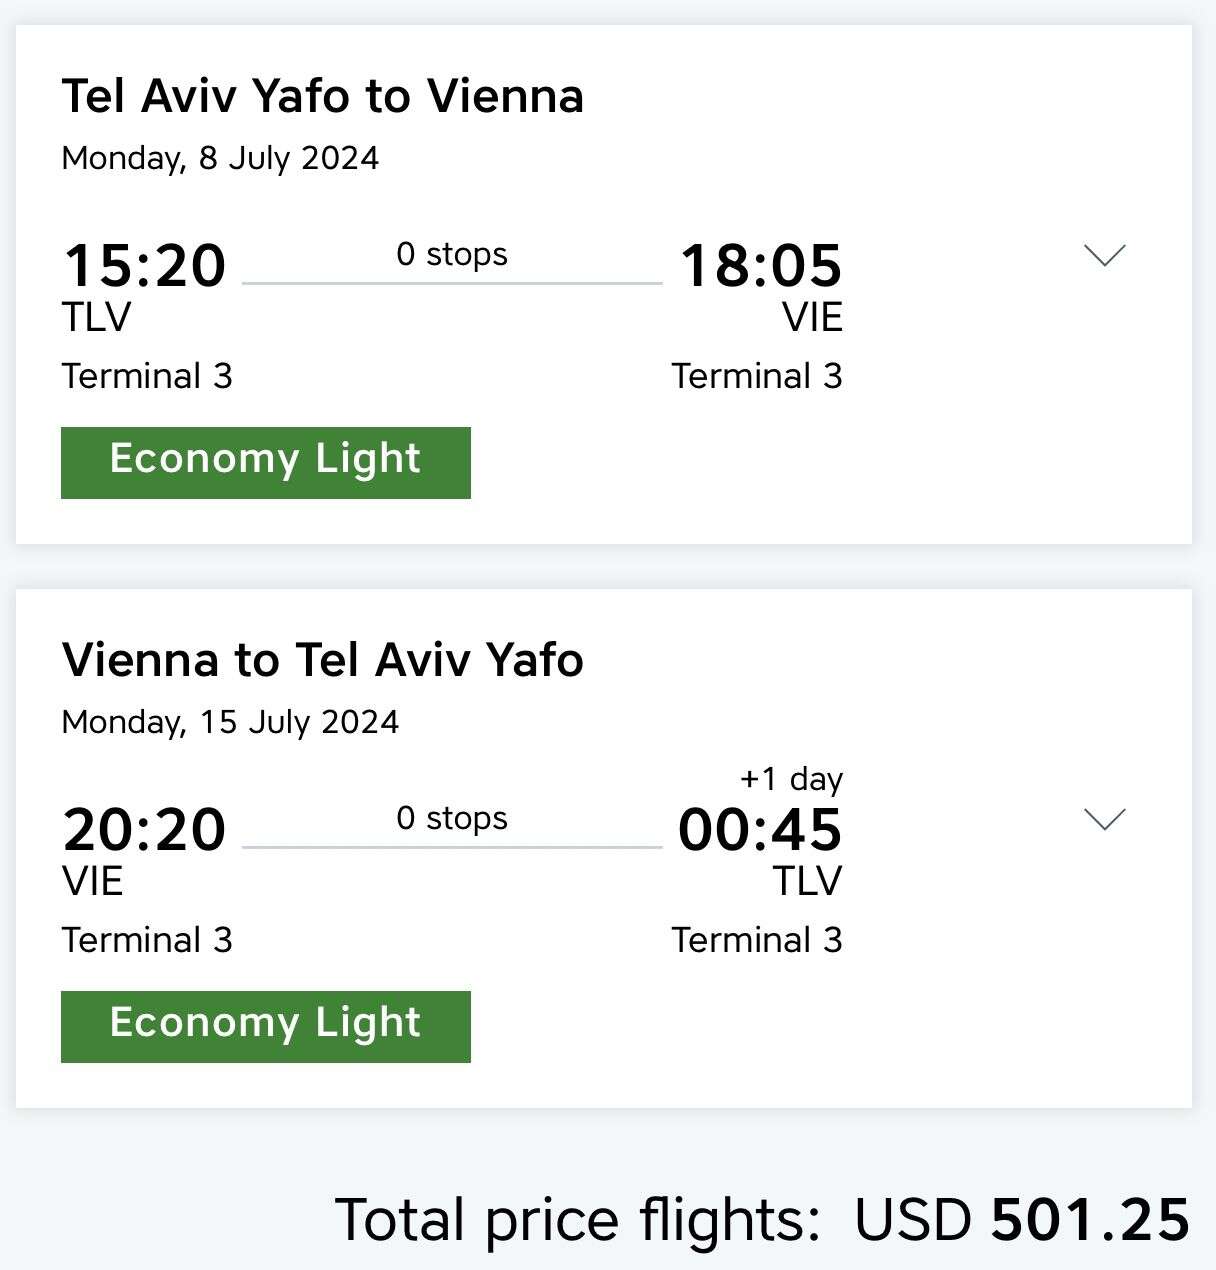Click the 00:45 arrival time
This screenshot has width=1216, height=1270.
coord(760,830)
